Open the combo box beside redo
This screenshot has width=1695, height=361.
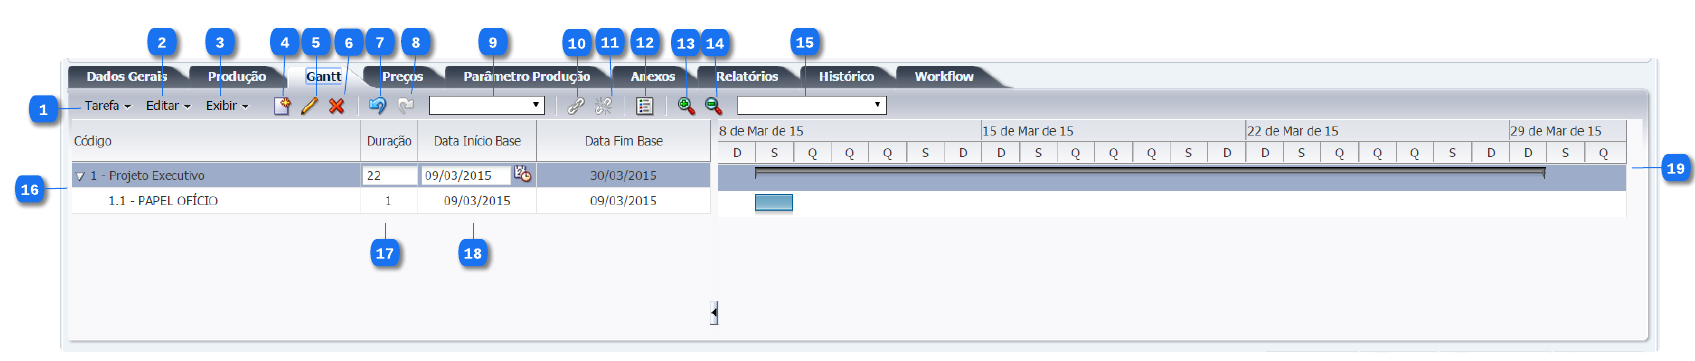pyautogui.click(x=486, y=105)
